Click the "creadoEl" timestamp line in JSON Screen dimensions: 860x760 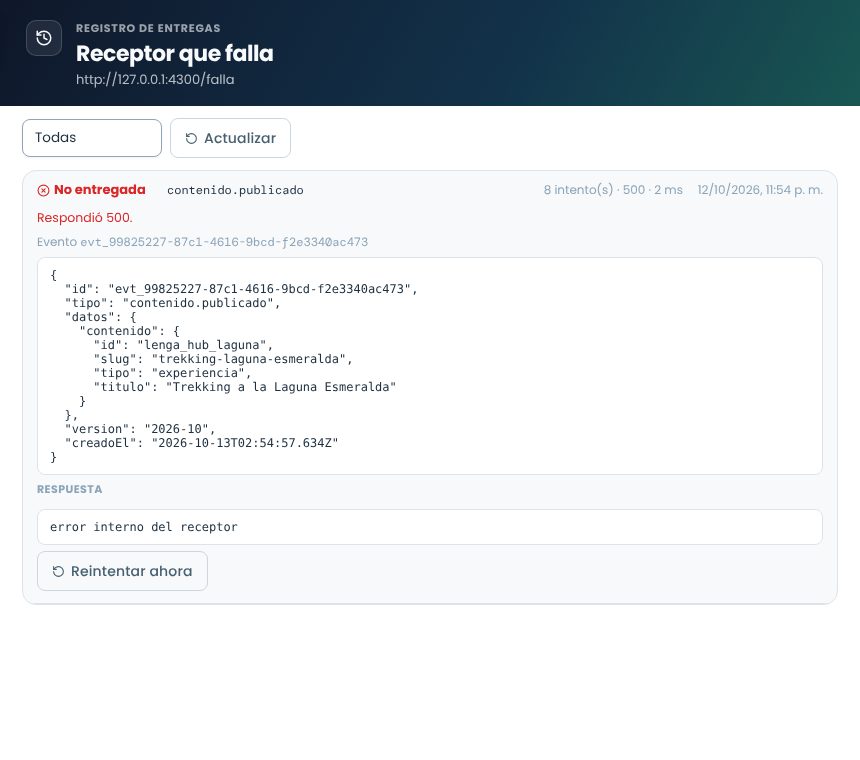coord(201,443)
